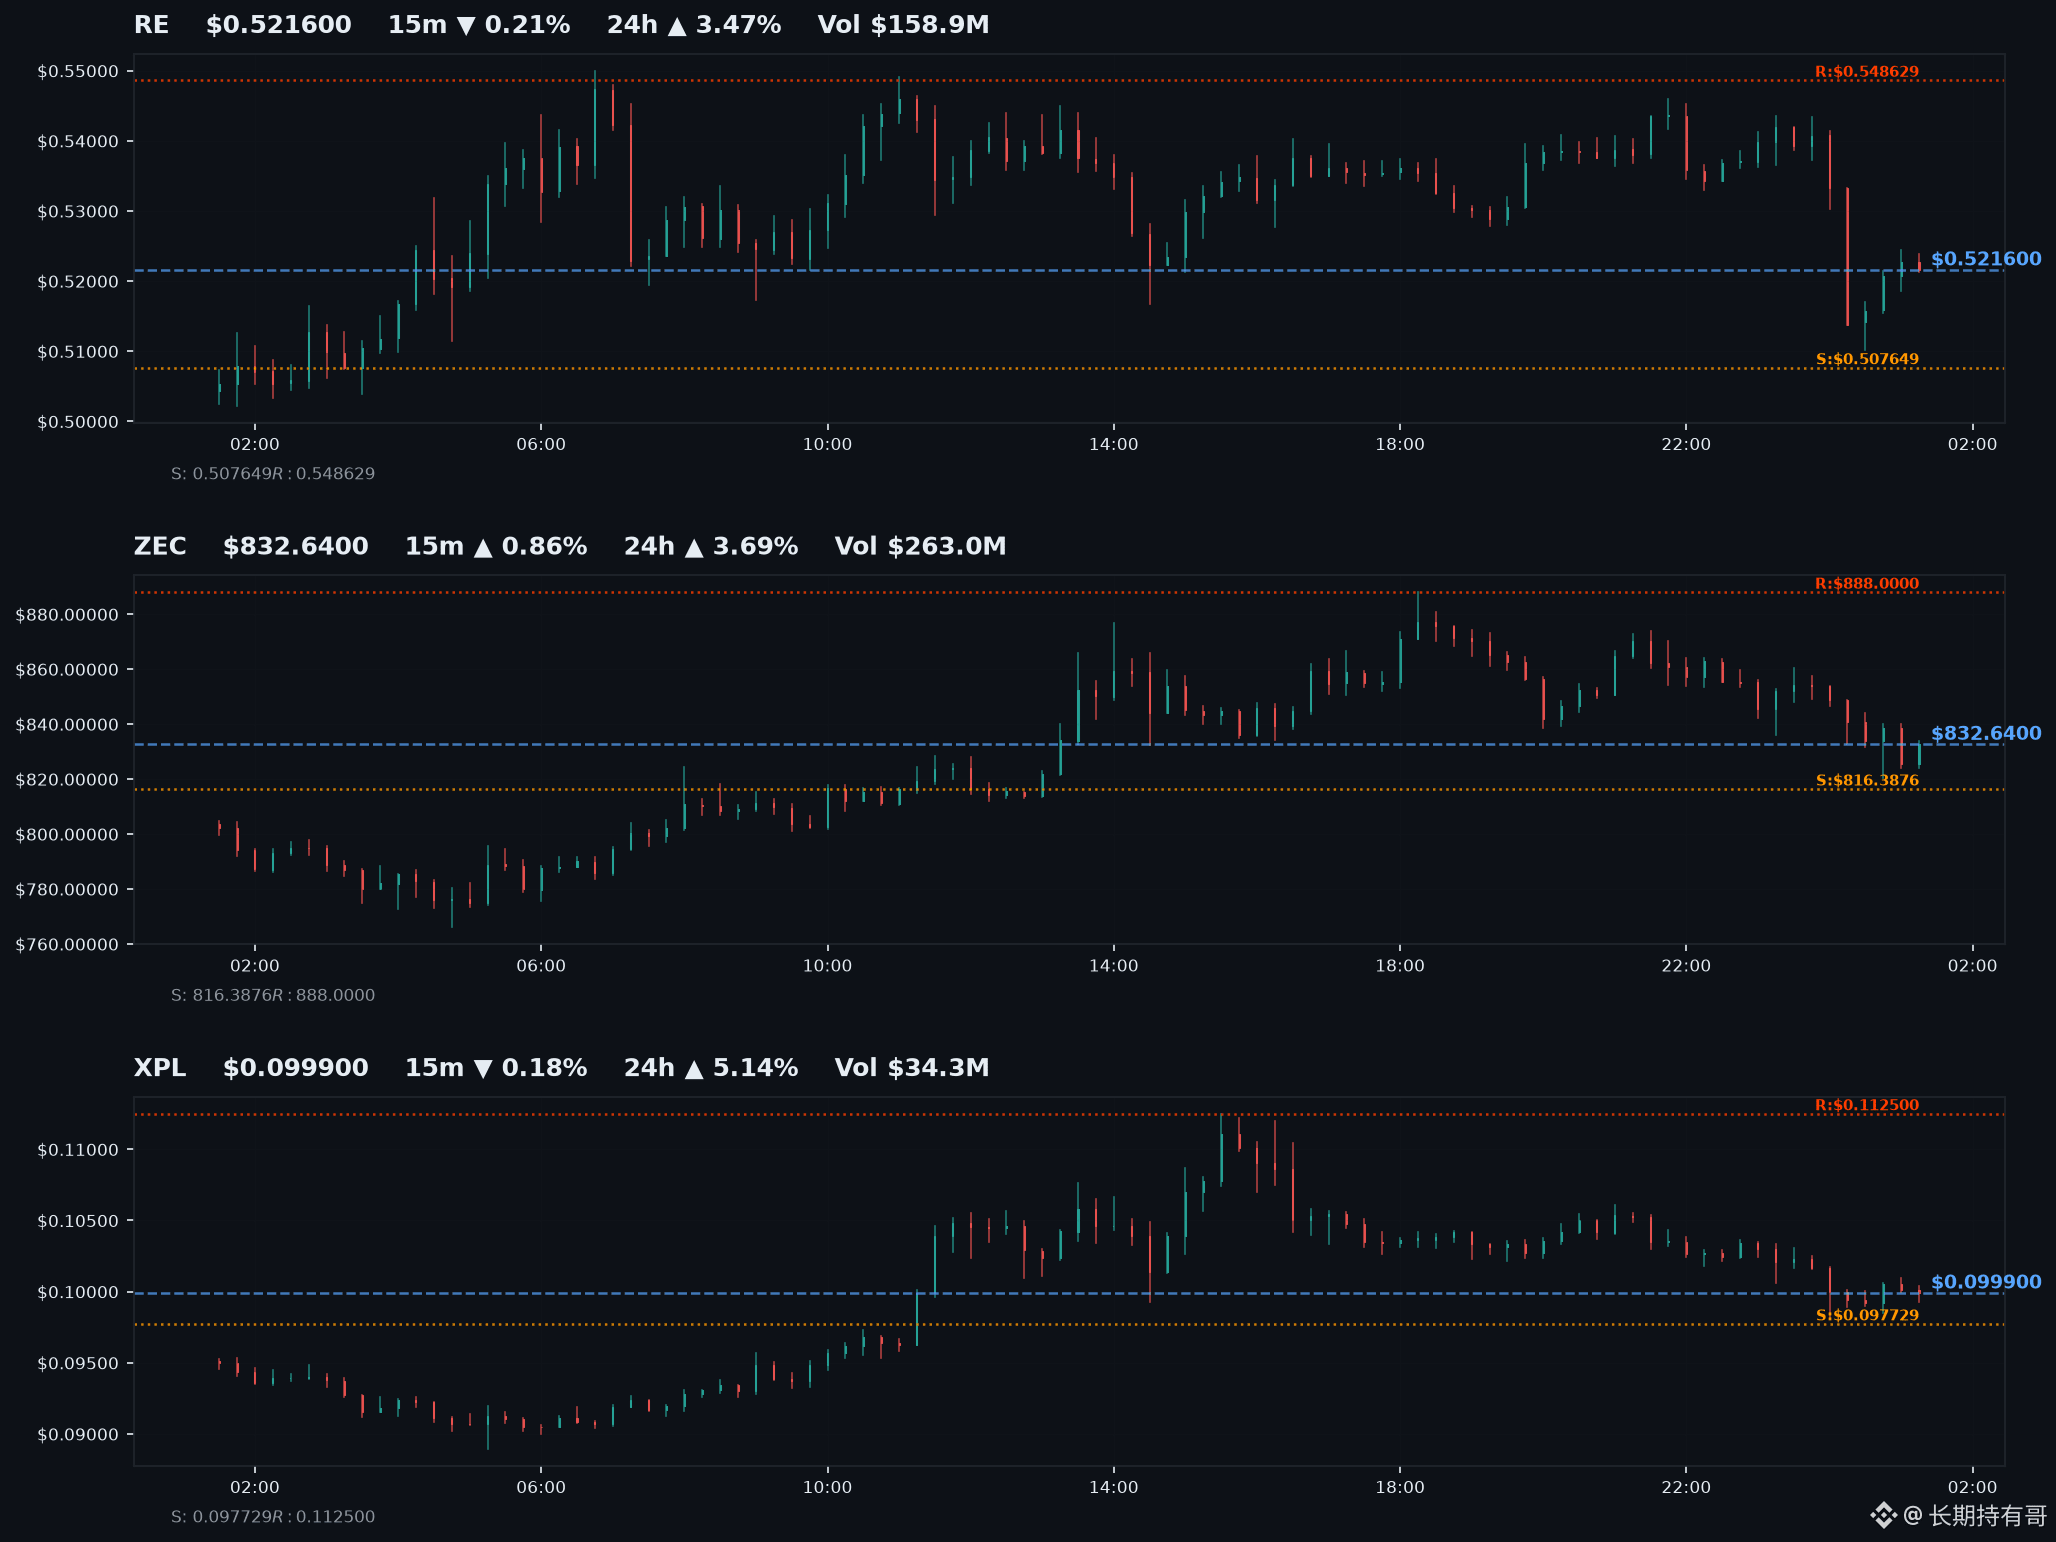This screenshot has width=2056, height=1542.
Task: Click XPL 24h change 5.14%
Action: point(711,1068)
